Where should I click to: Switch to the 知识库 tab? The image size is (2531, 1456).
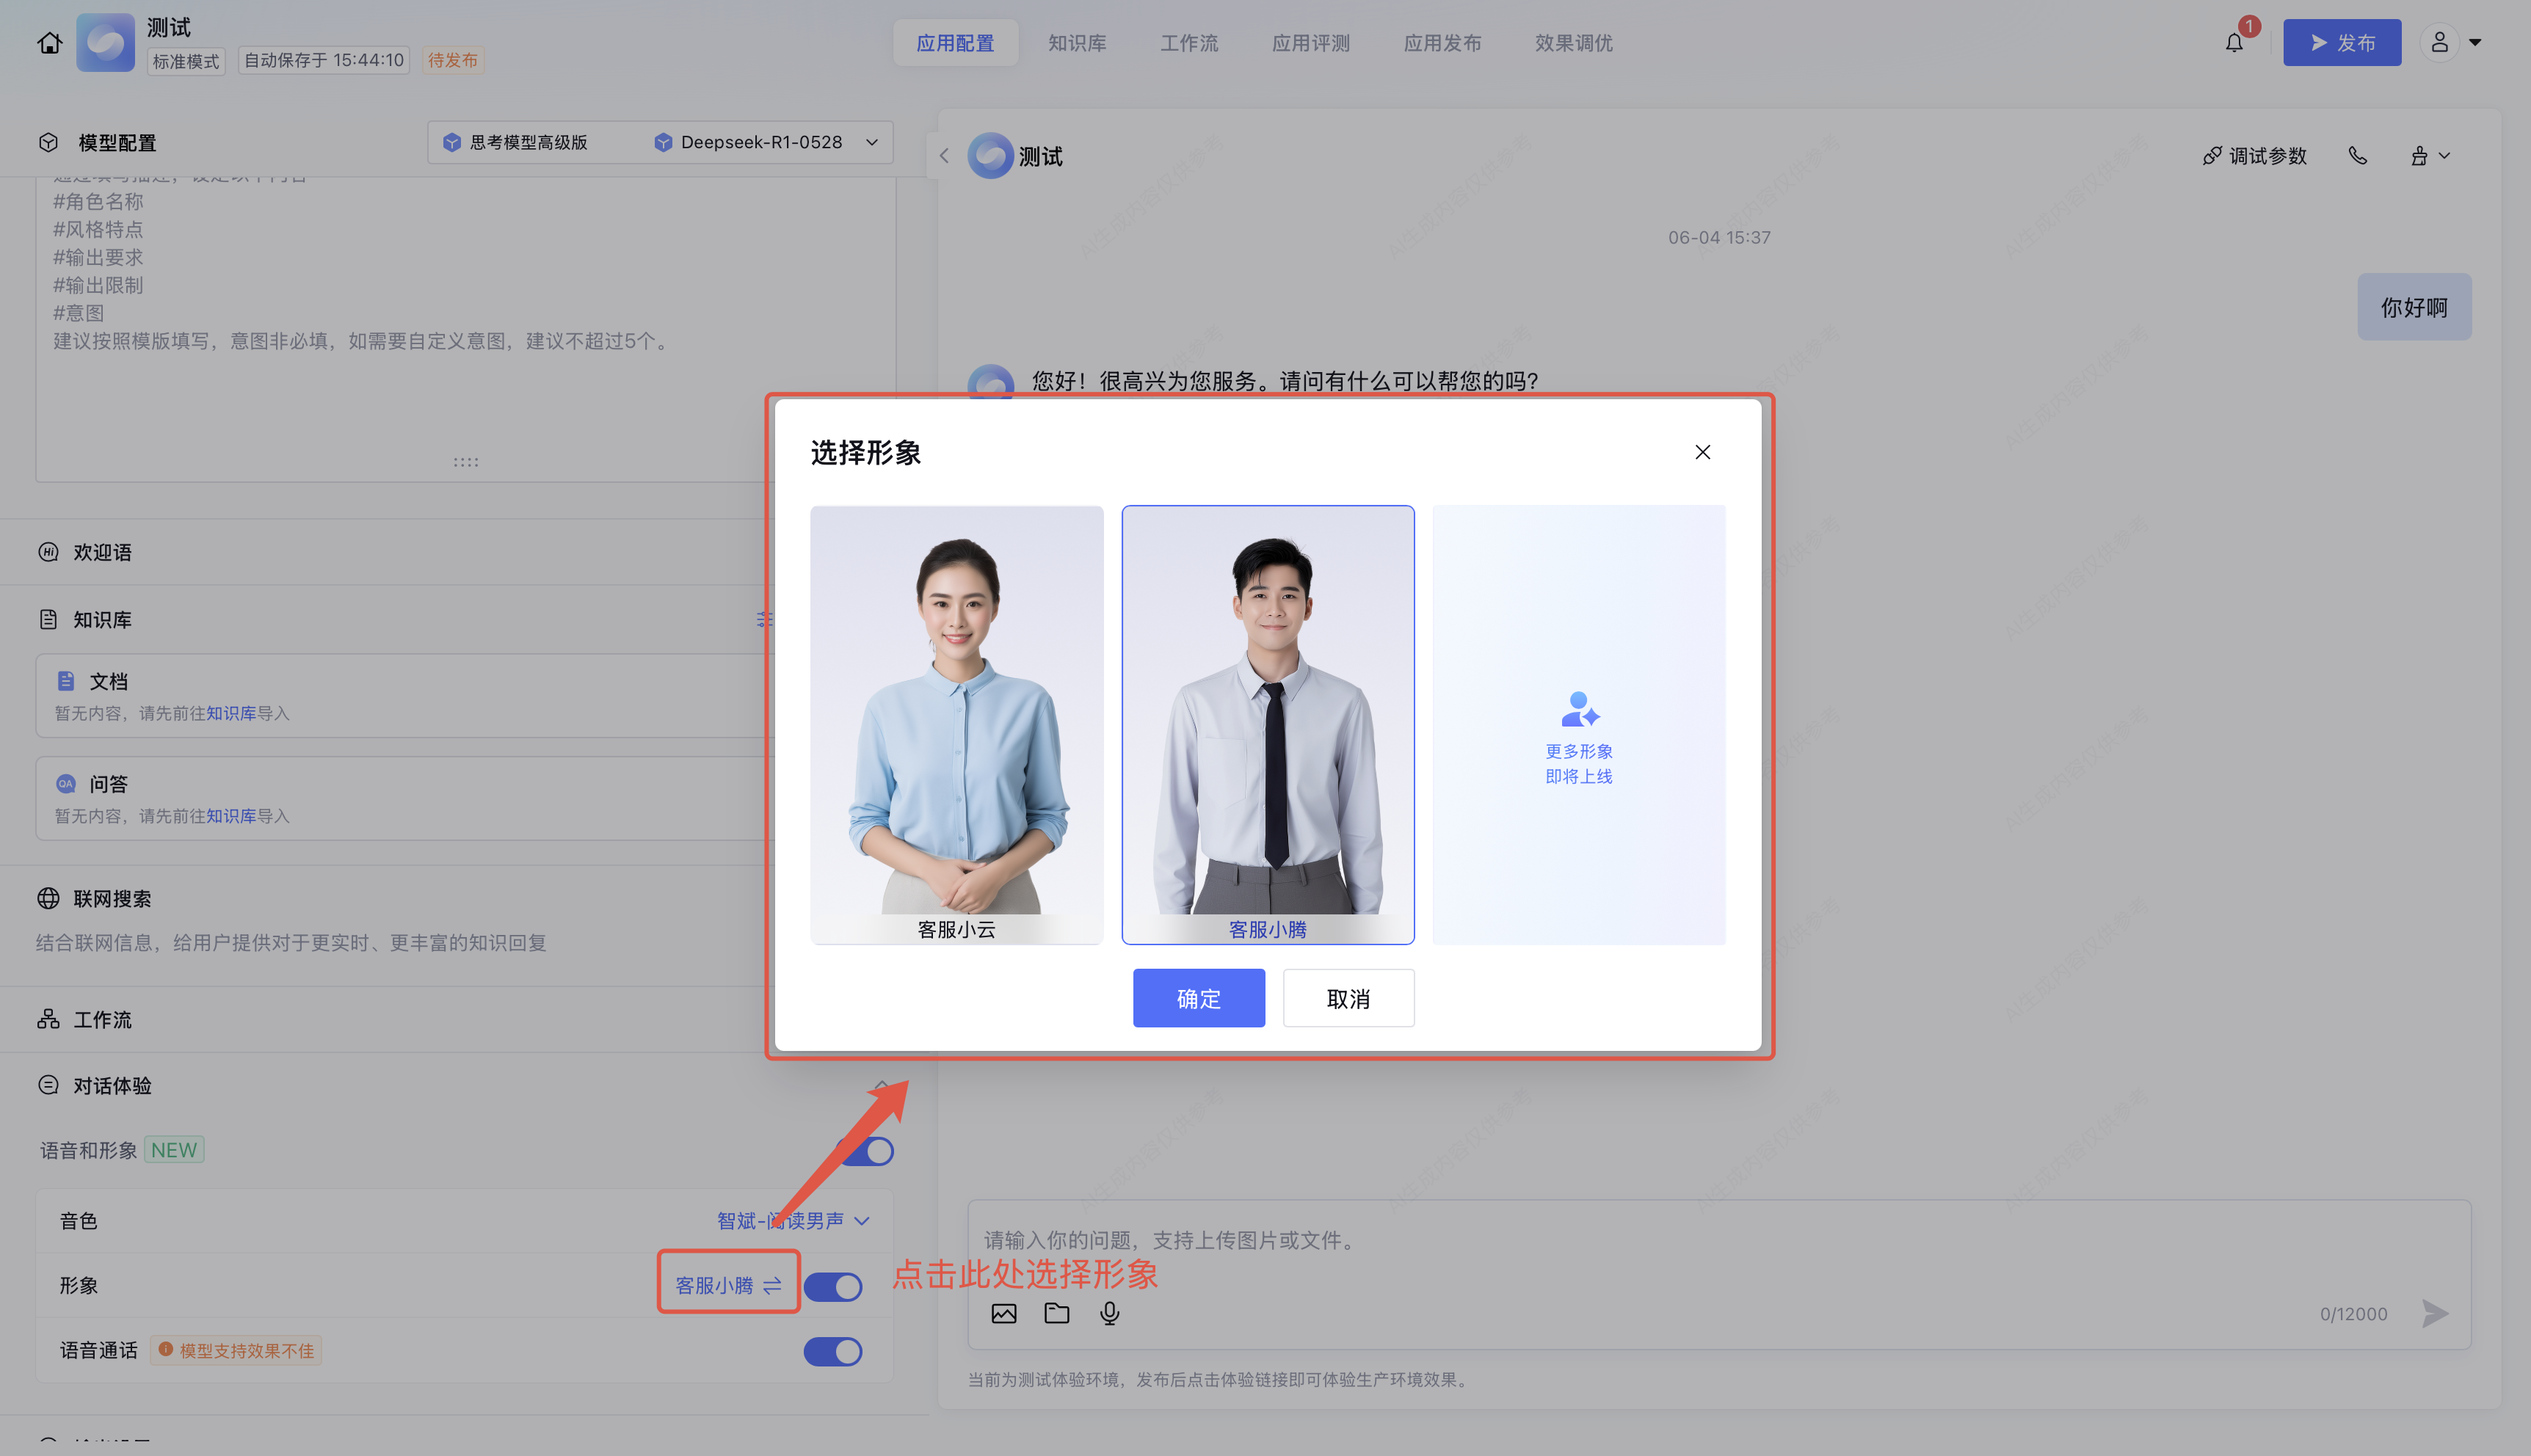tap(1077, 43)
